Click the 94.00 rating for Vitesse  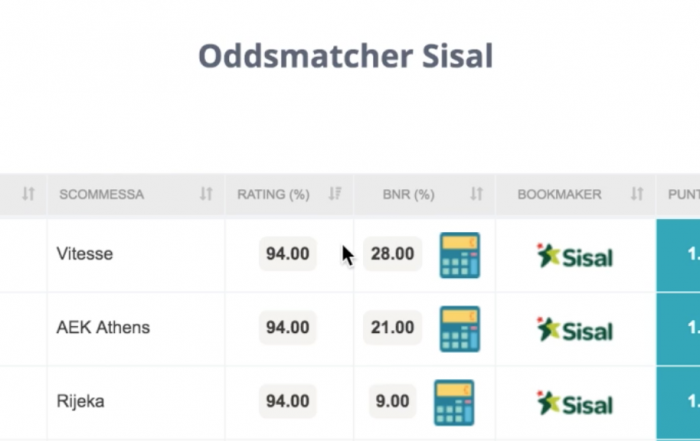[x=288, y=254]
